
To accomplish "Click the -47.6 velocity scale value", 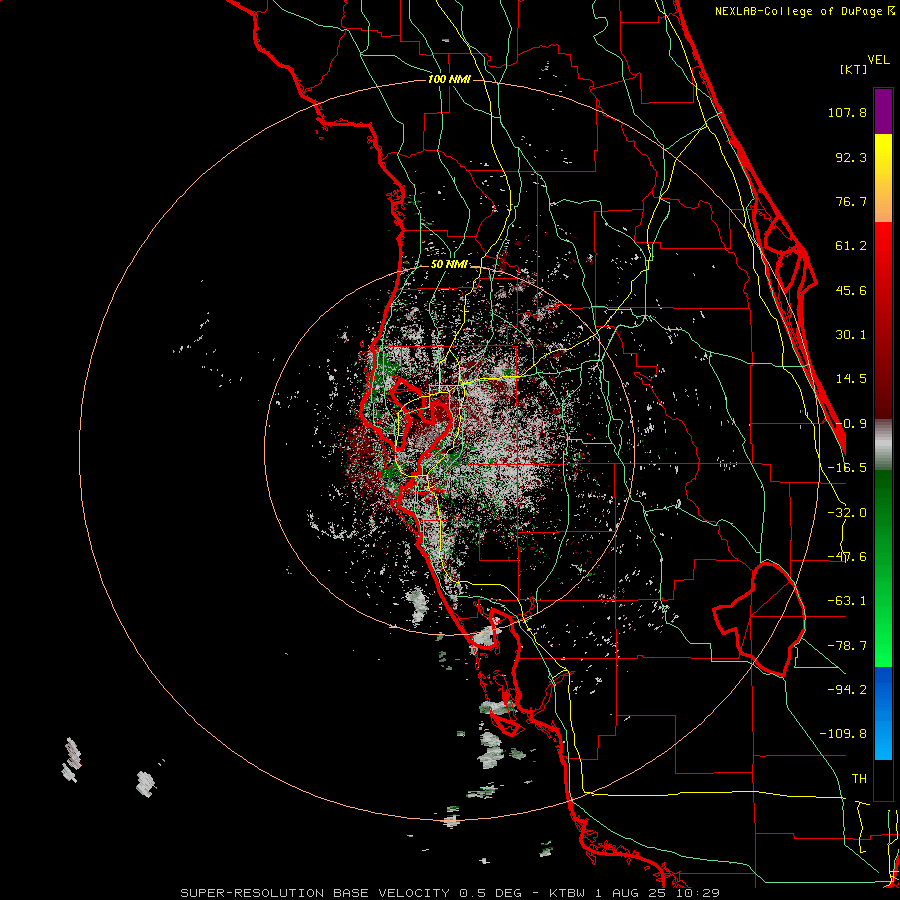I will pyautogui.click(x=847, y=557).
